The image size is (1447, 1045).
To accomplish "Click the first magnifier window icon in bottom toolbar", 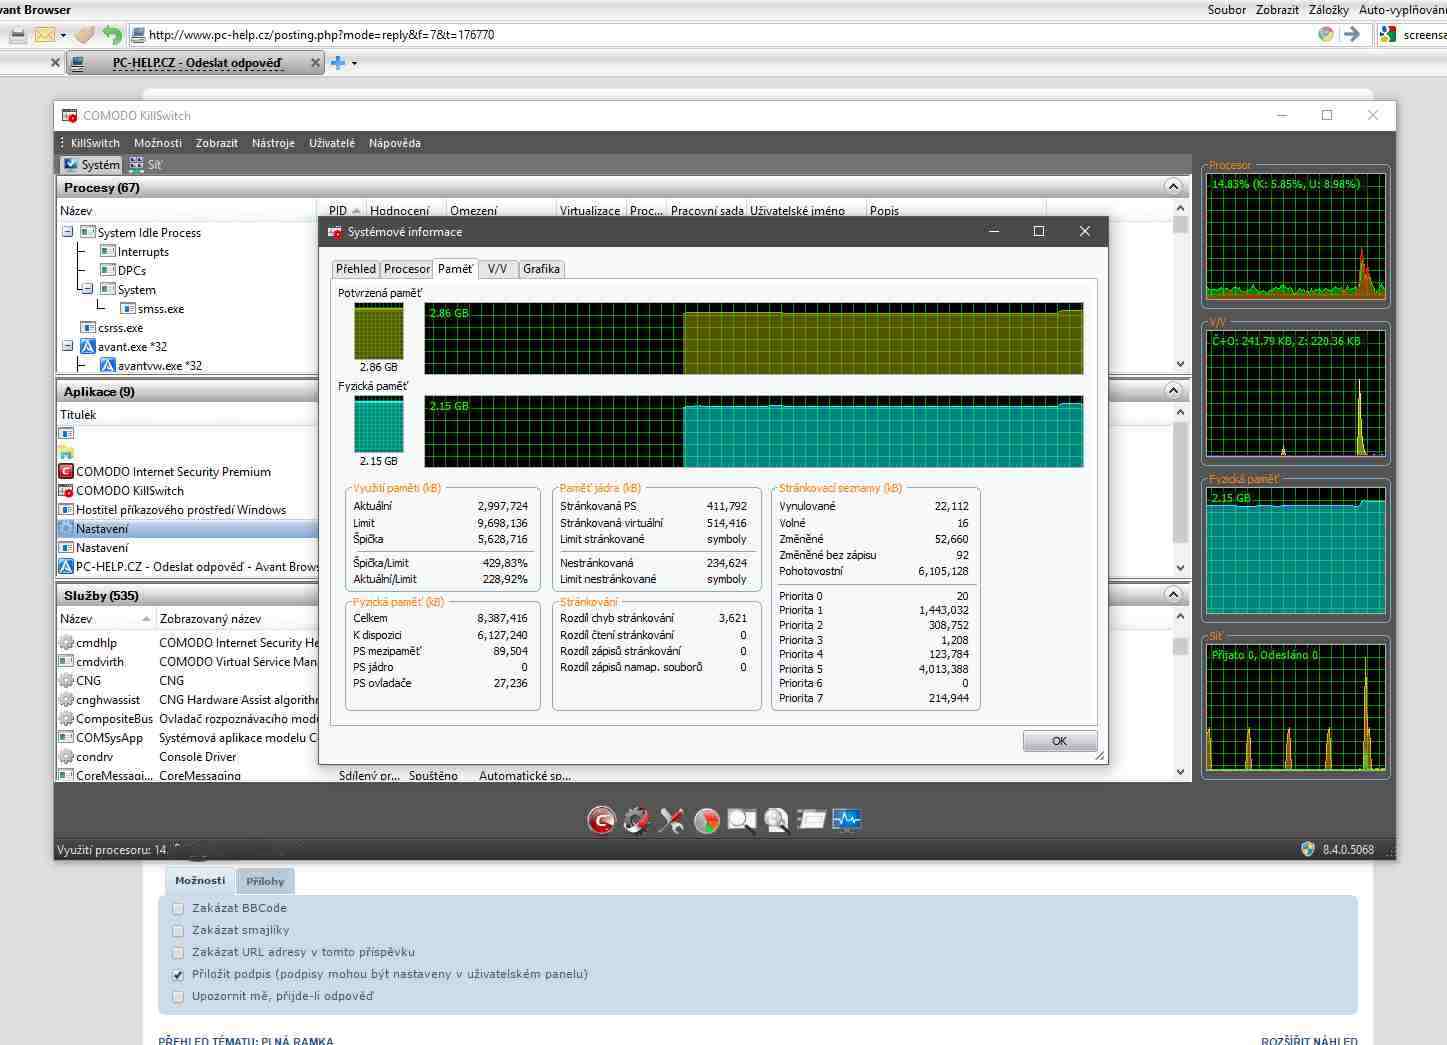I will coord(741,821).
